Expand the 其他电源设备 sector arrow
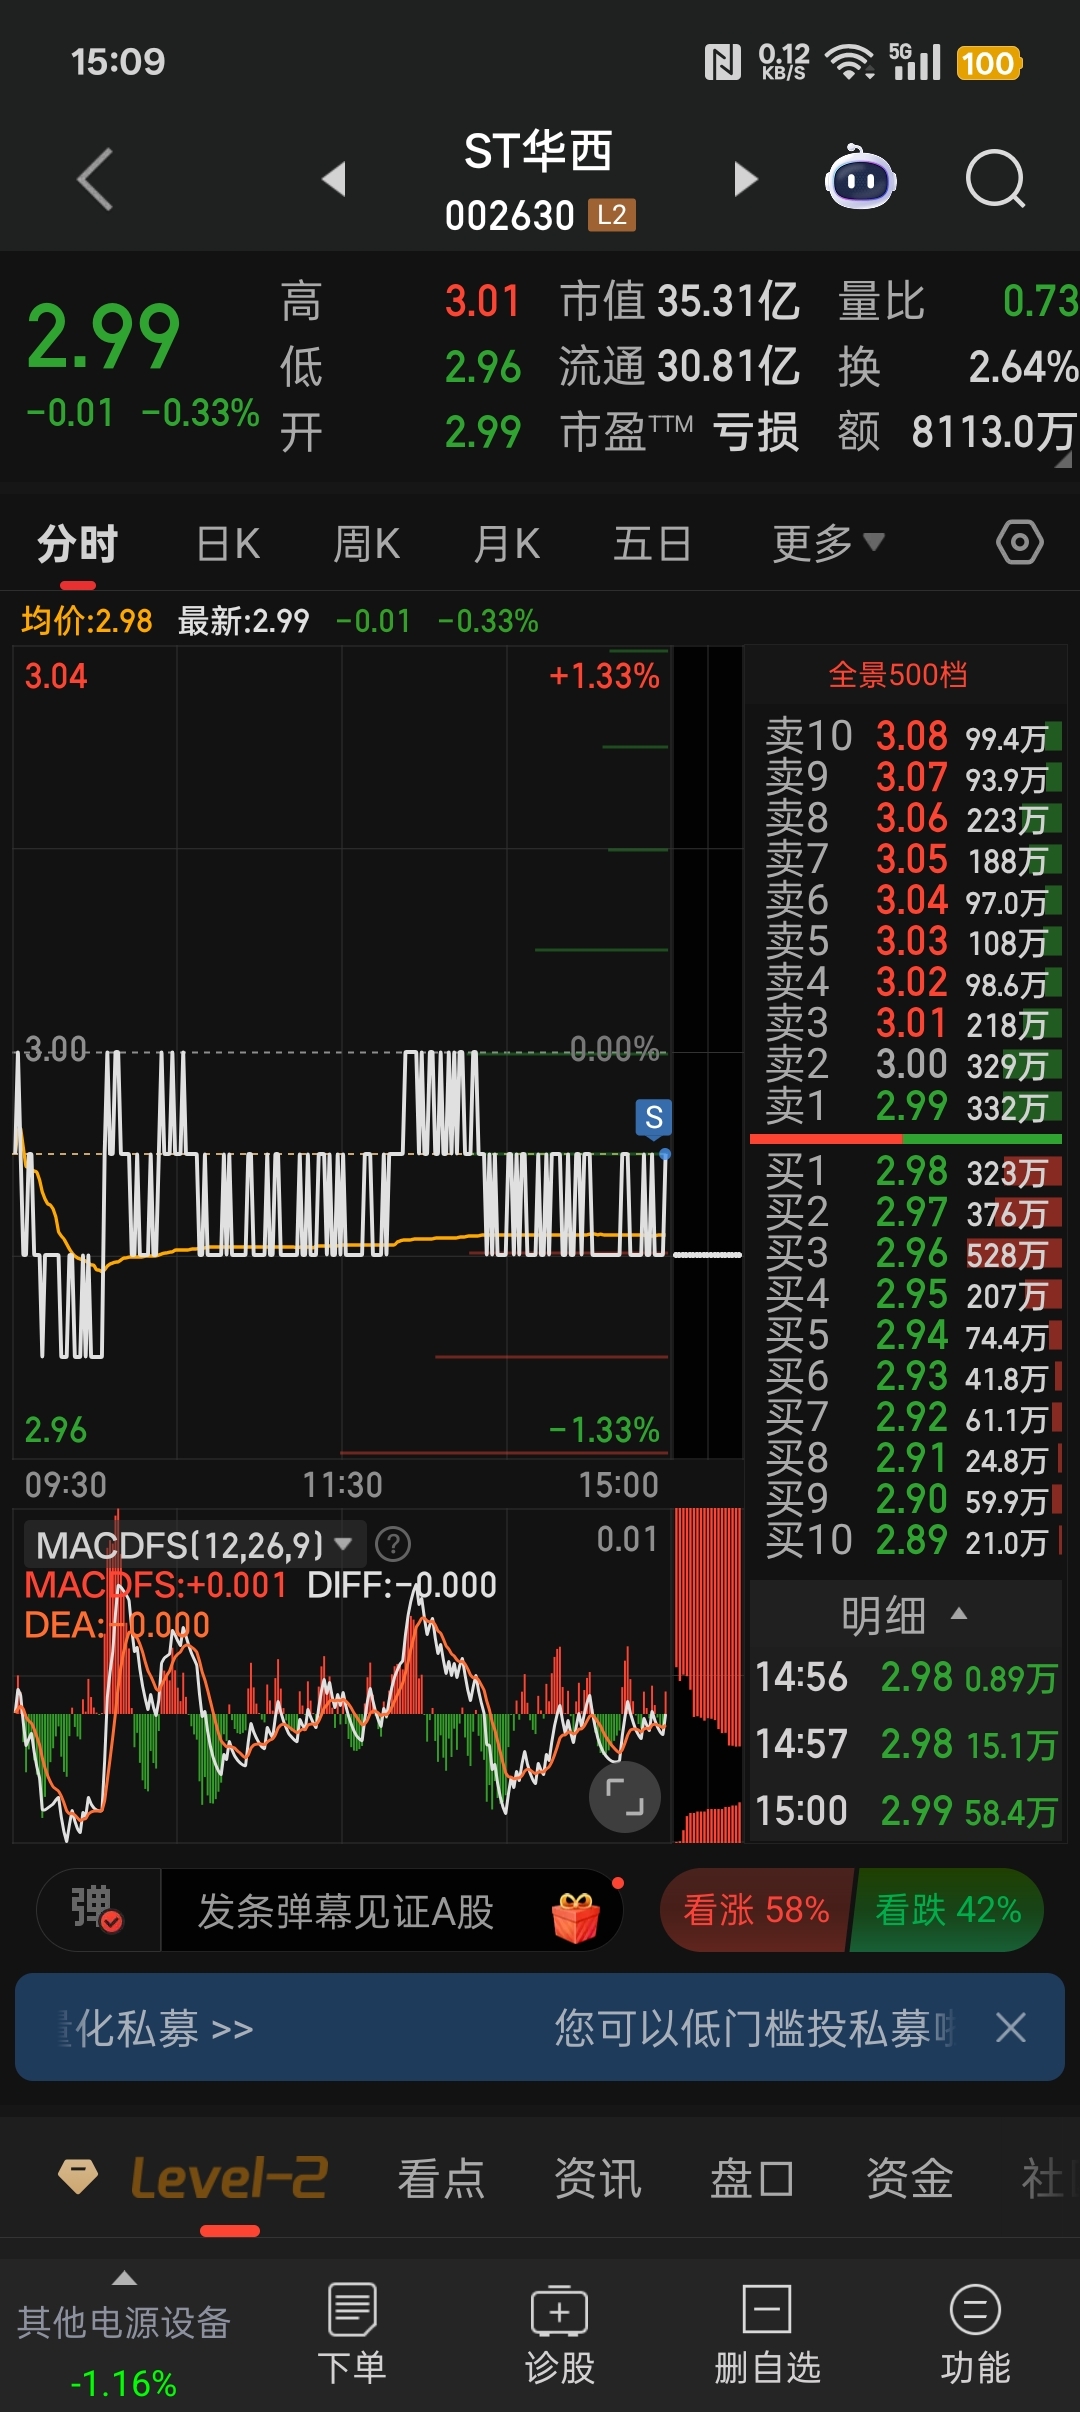Screen dimensions: 1080x2412 pyautogui.click(x=124, y=2278)
